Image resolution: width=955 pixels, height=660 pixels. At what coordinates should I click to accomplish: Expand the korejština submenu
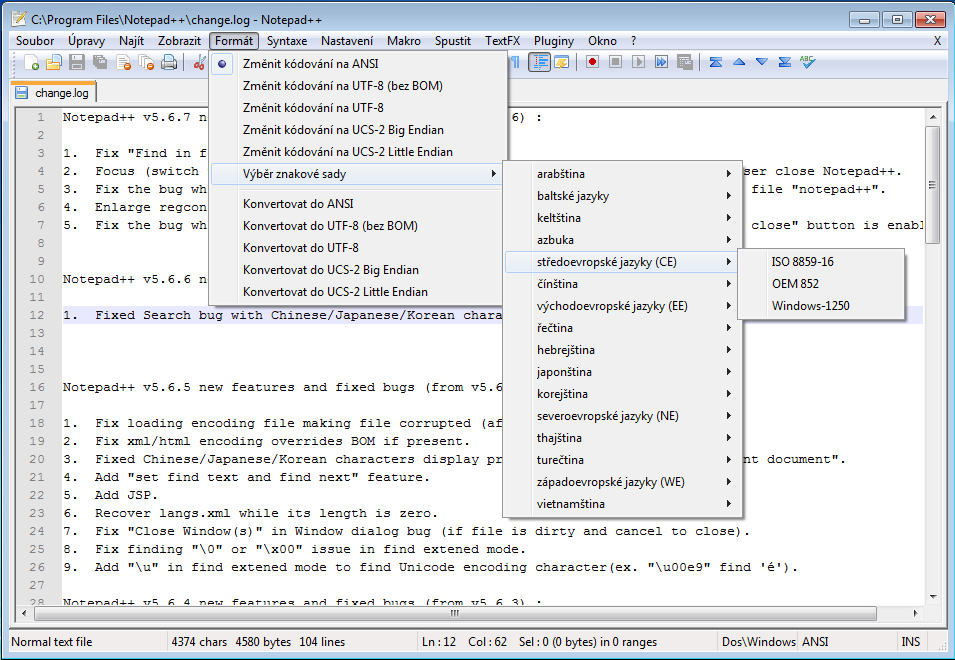(x=622, y=394)
